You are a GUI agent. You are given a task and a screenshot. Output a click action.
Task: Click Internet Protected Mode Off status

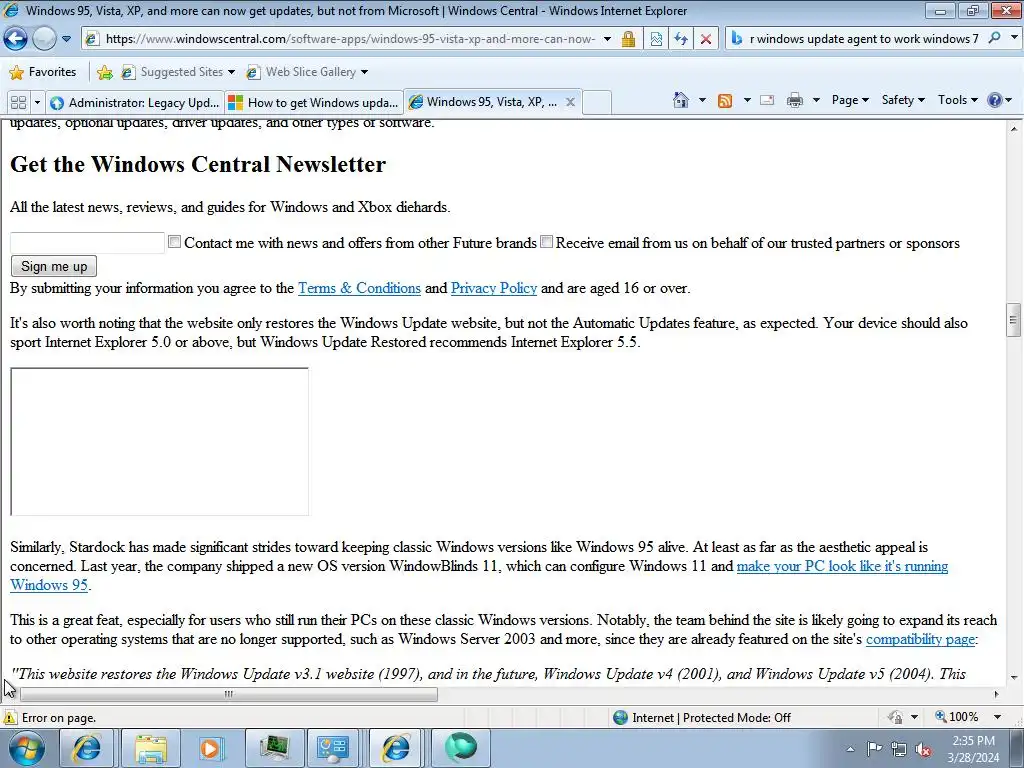tap(703, 718)
